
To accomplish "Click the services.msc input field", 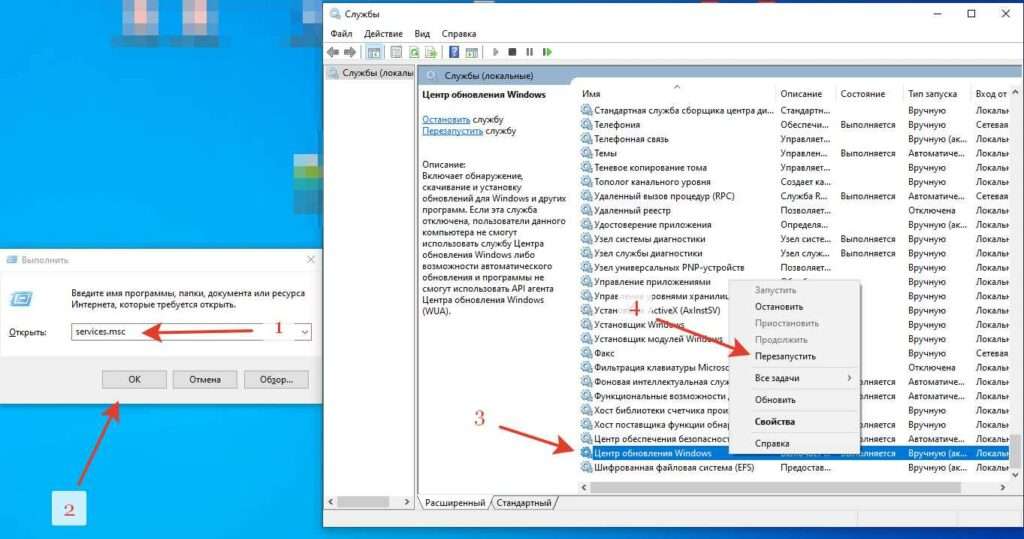I will tap(184, 332).
